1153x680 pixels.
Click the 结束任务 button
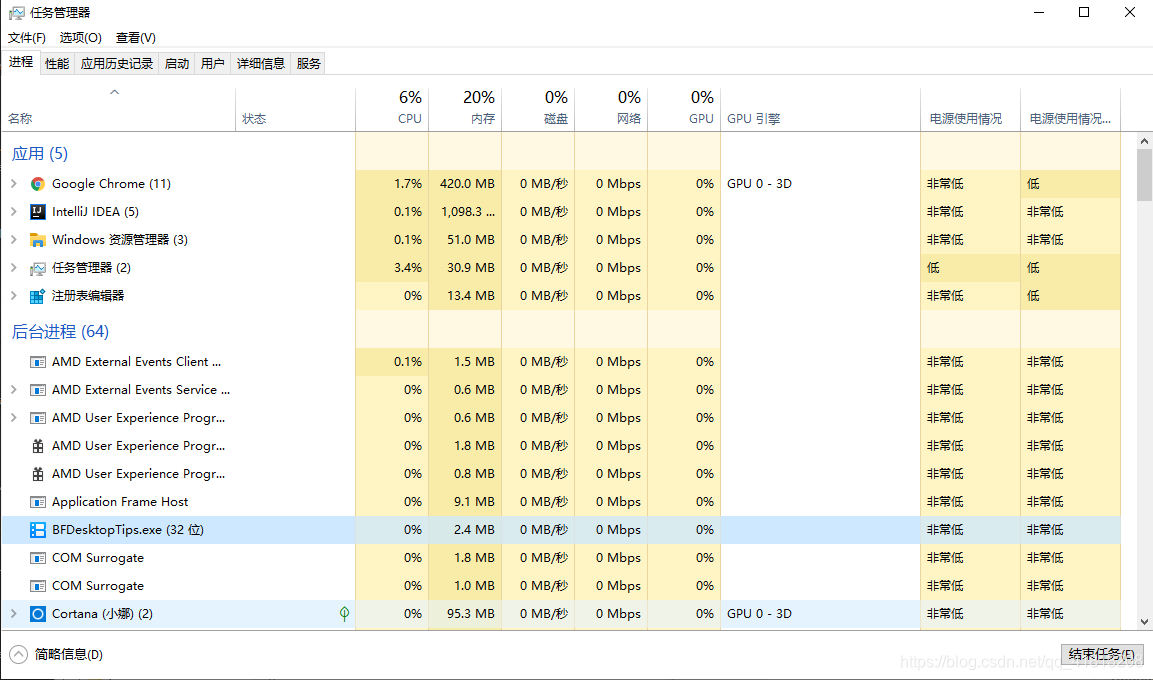(x=1102, y=654)
